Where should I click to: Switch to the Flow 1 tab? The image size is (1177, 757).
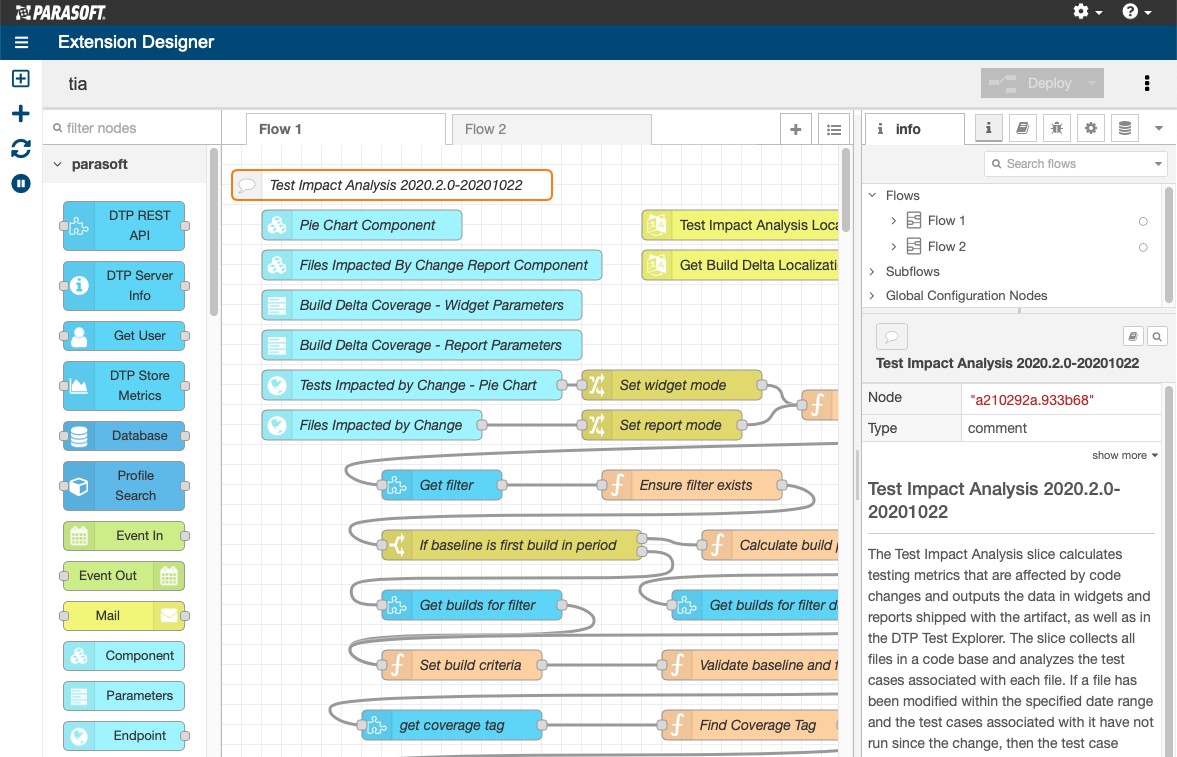click(345, 129)
